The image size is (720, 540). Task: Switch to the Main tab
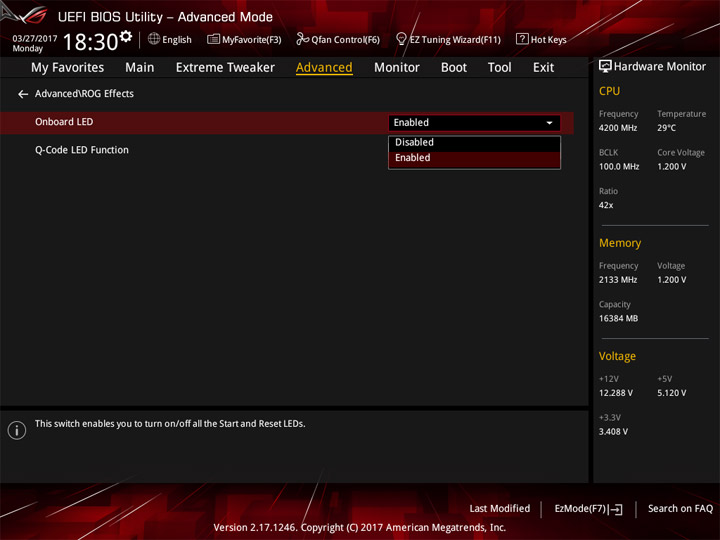tap(140, 68)
